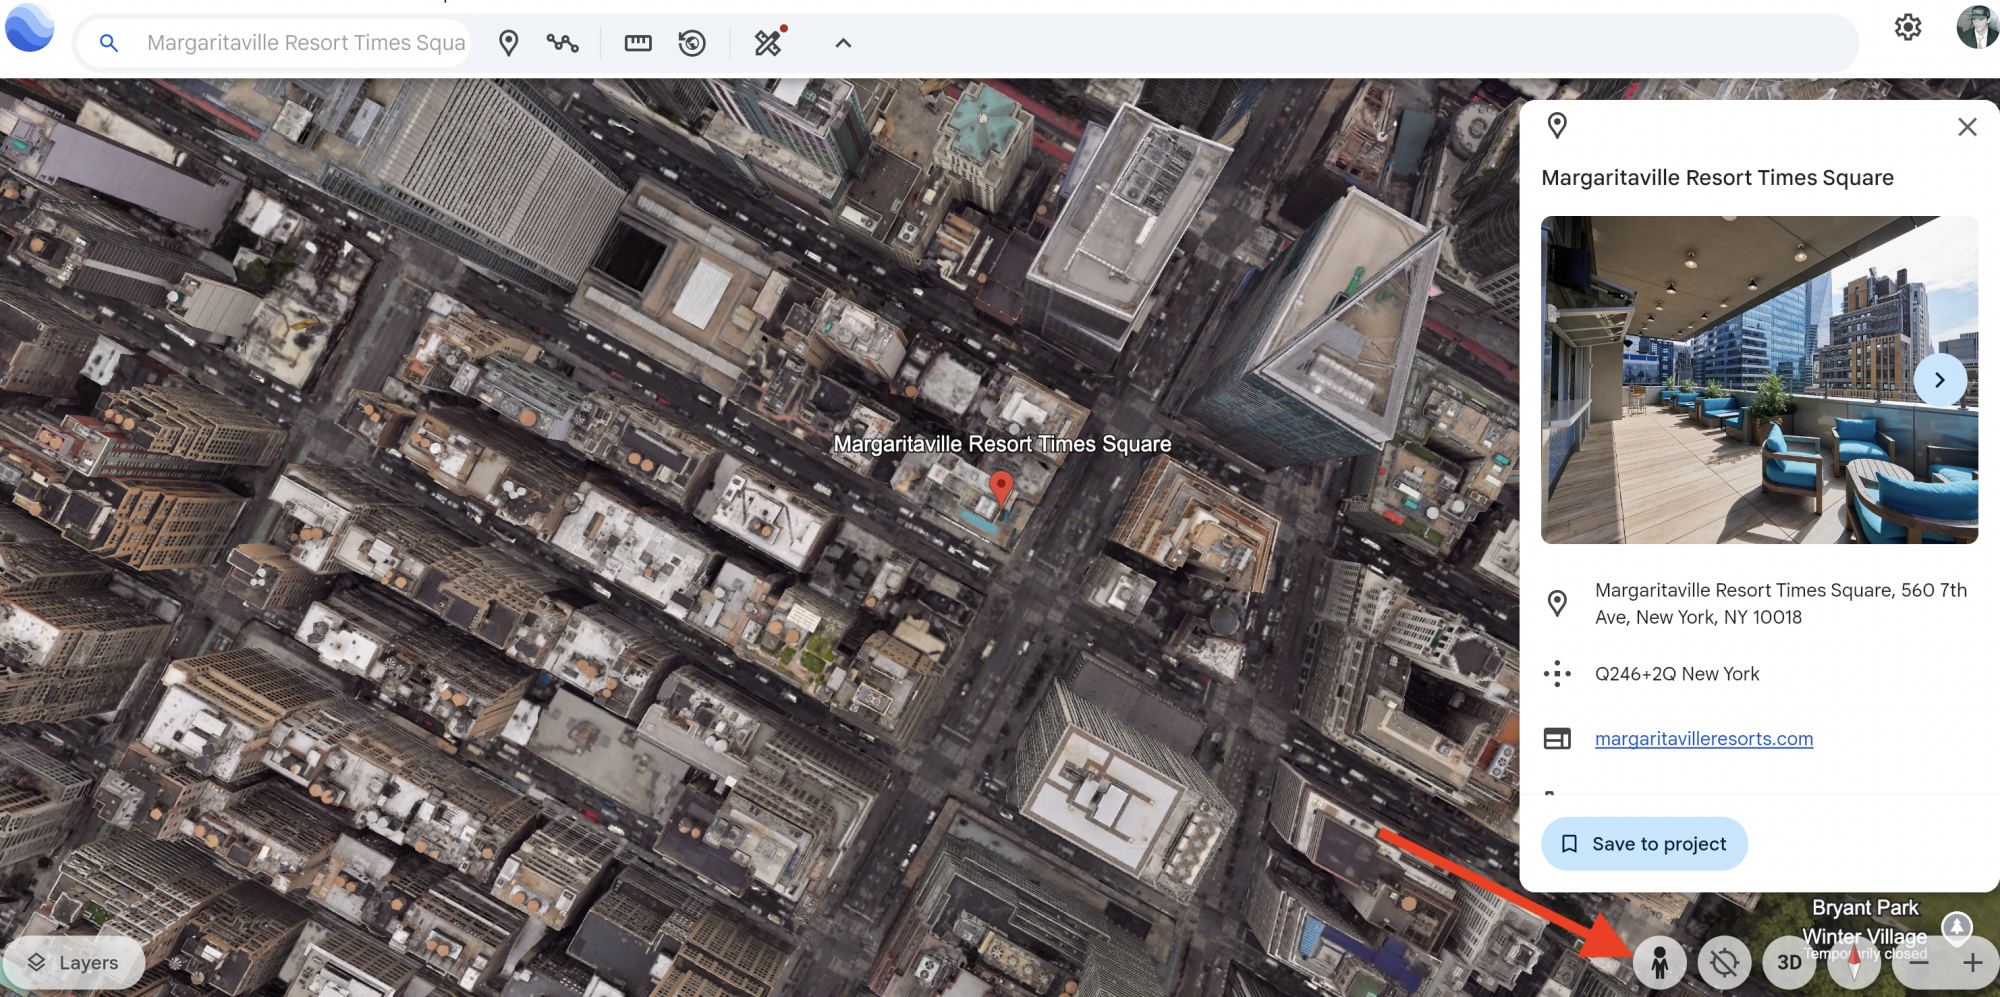Zoom out with the minus button
This screenshot has width=2000, height=997.
[x=1918, y=963]
